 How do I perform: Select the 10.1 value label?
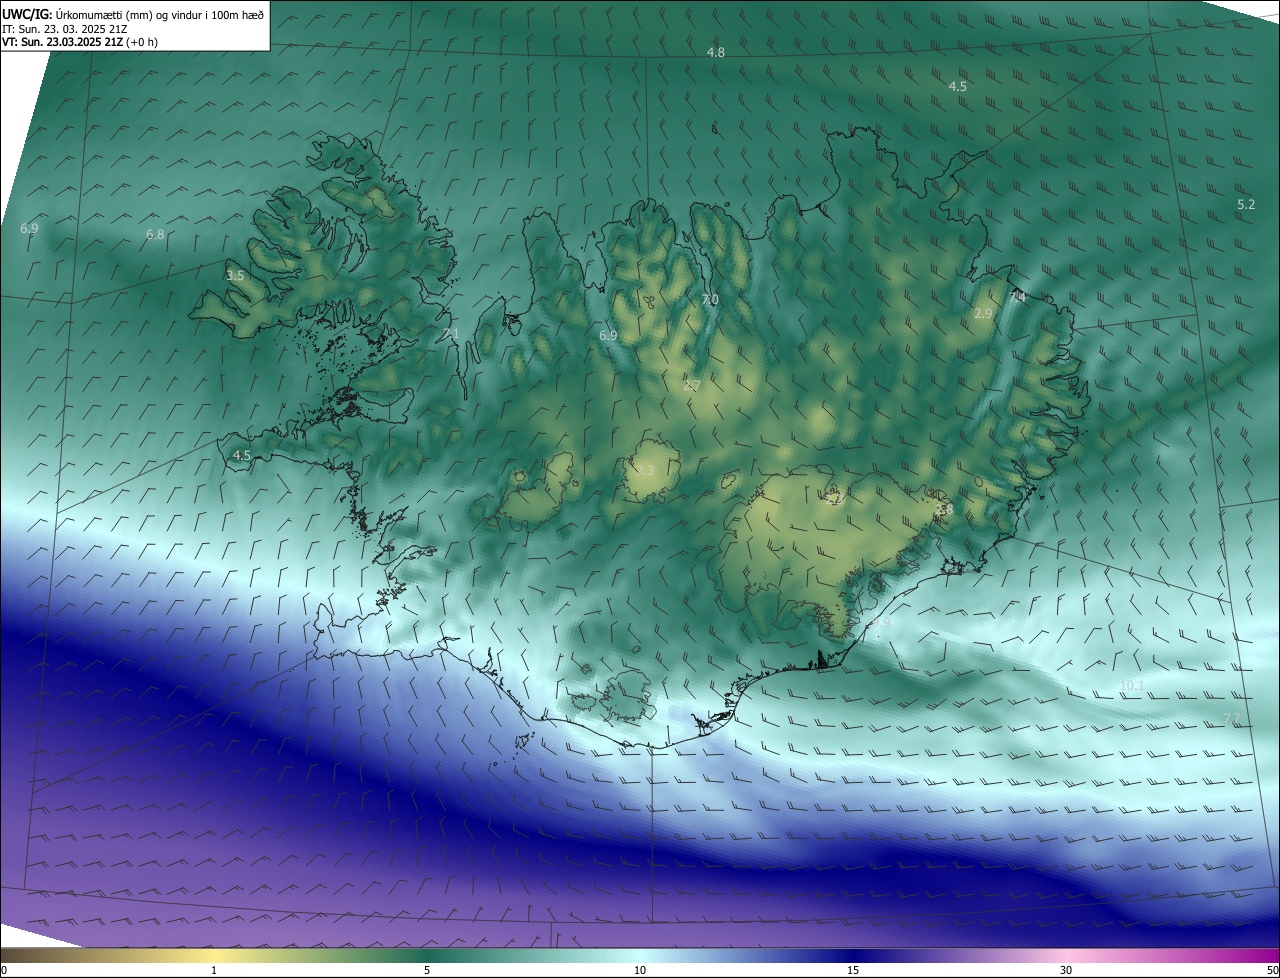(x=1132, y=686)
